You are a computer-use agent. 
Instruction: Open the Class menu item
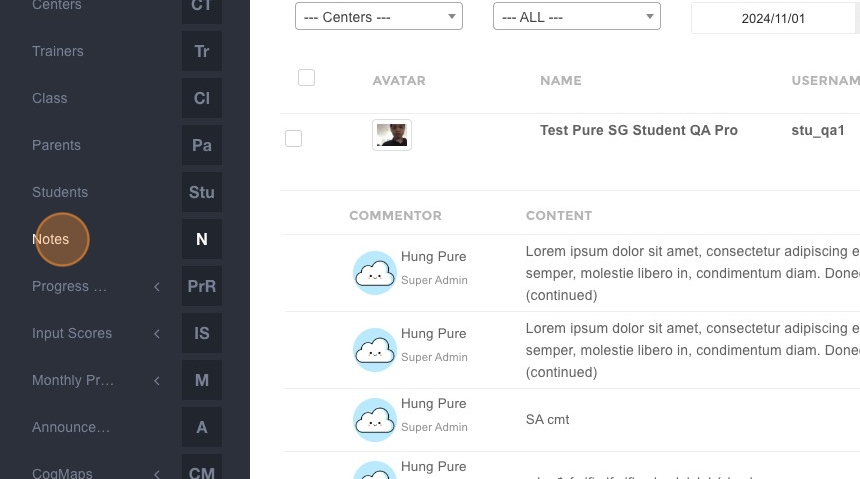49,98
